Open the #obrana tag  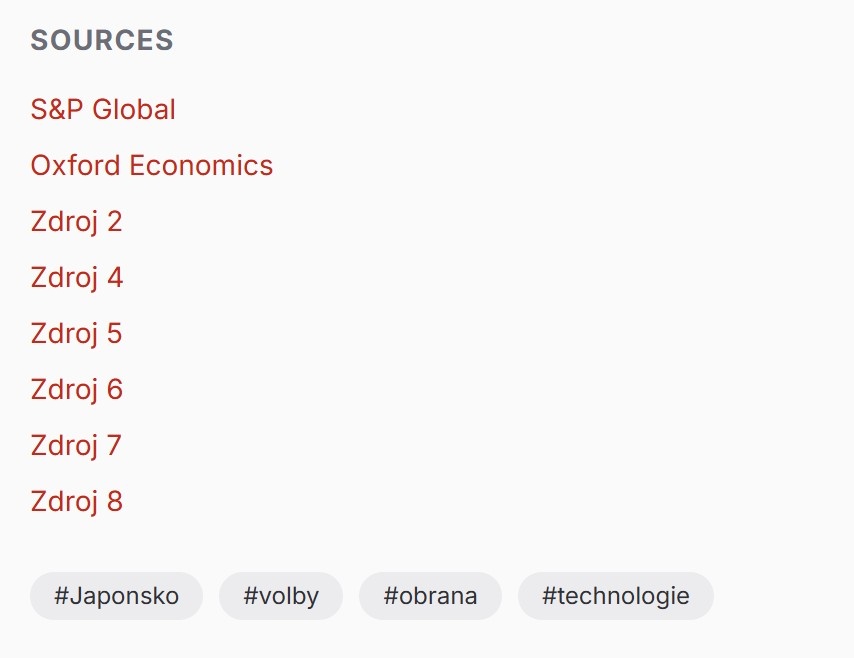coord(430,596)
